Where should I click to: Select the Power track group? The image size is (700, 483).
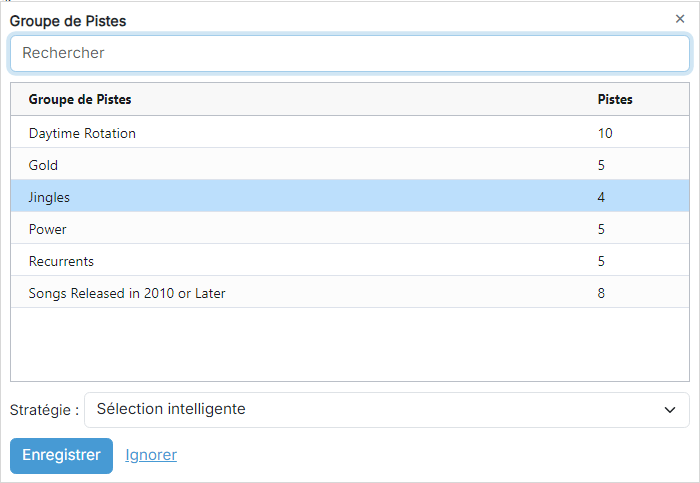[x=350, y=229]
